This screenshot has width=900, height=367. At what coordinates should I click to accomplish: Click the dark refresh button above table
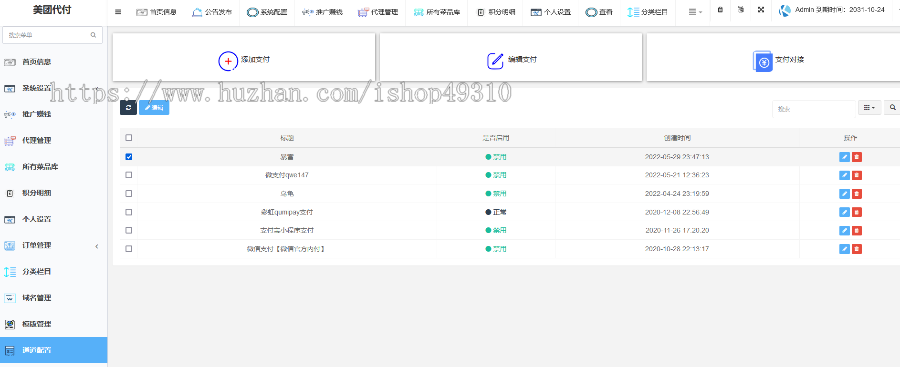128,107
